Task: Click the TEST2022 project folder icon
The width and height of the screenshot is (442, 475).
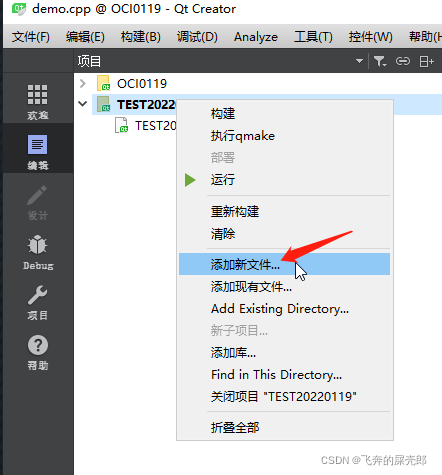Action: click(103, 104)
